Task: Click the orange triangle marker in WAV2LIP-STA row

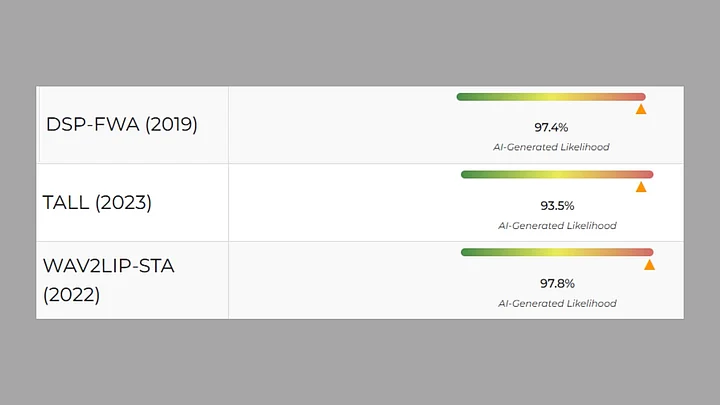Action: click(649, 265)
